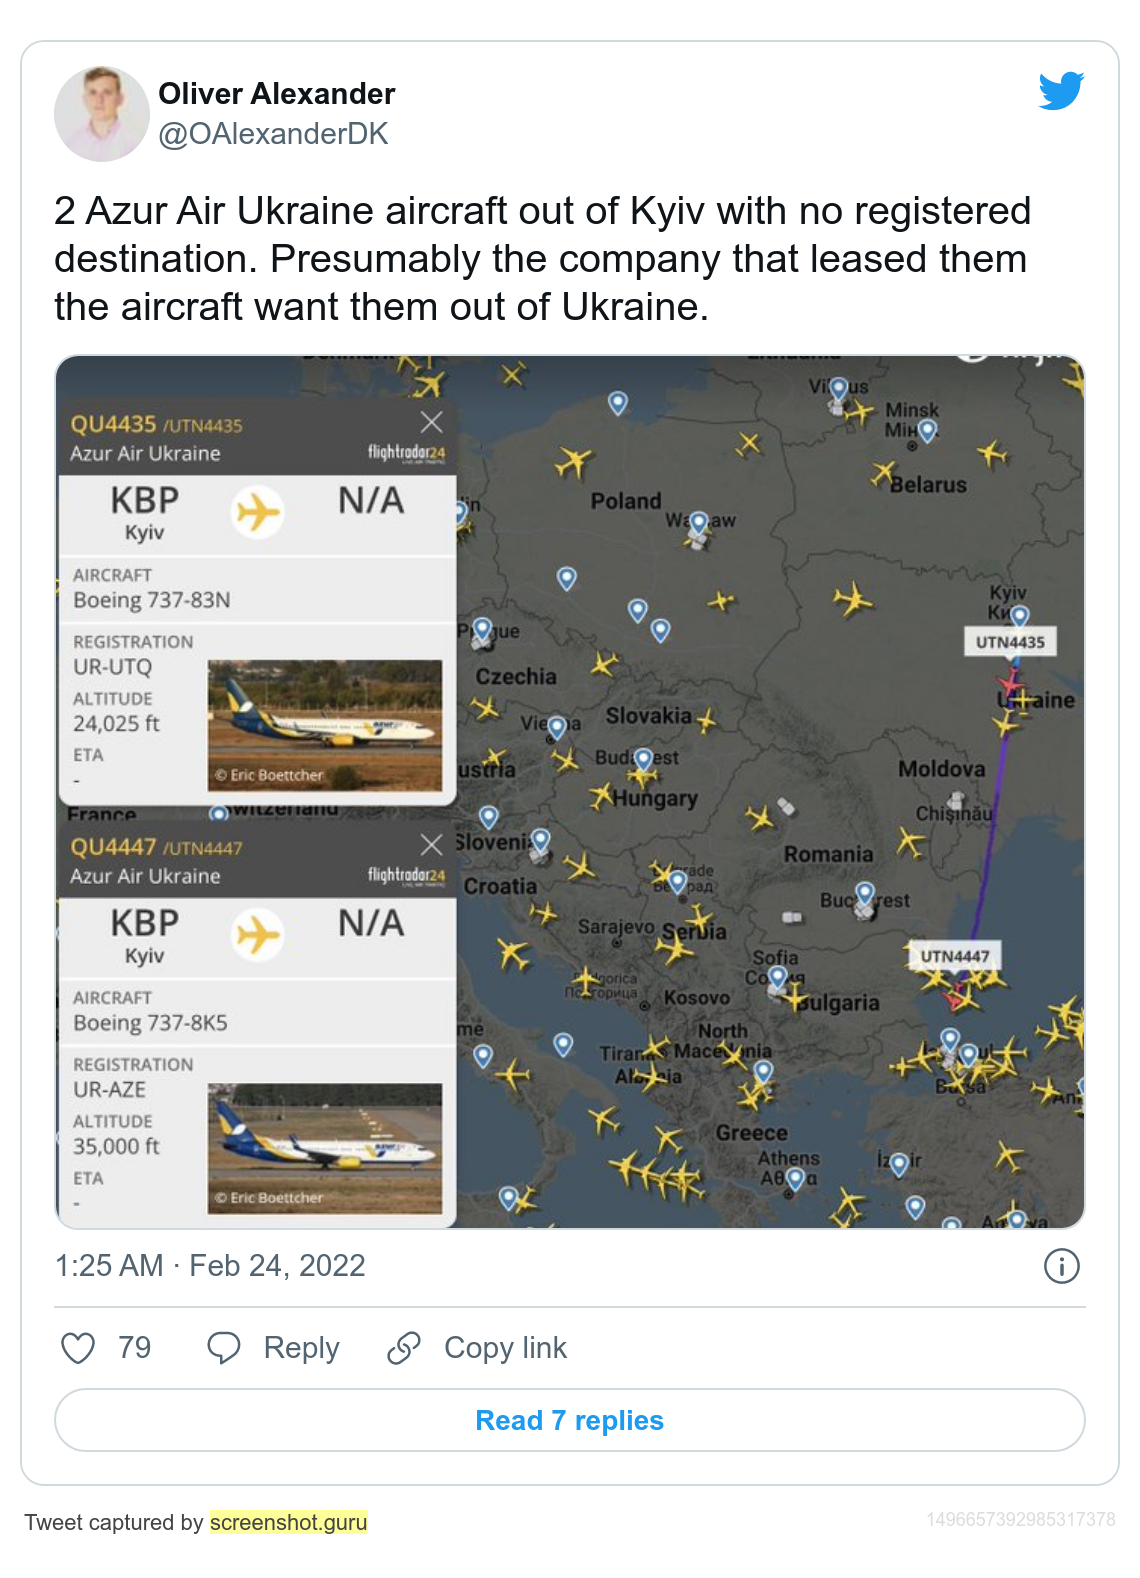The width and height of the screenshot is (1140, 1578).
Task: Select the UTN4447 flight label on map
Action: tap(954, 956)
